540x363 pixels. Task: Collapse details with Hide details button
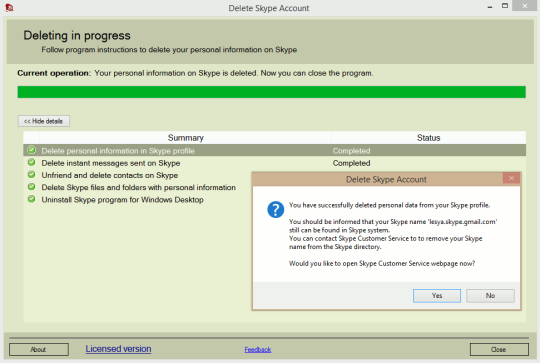click(44, 121)
